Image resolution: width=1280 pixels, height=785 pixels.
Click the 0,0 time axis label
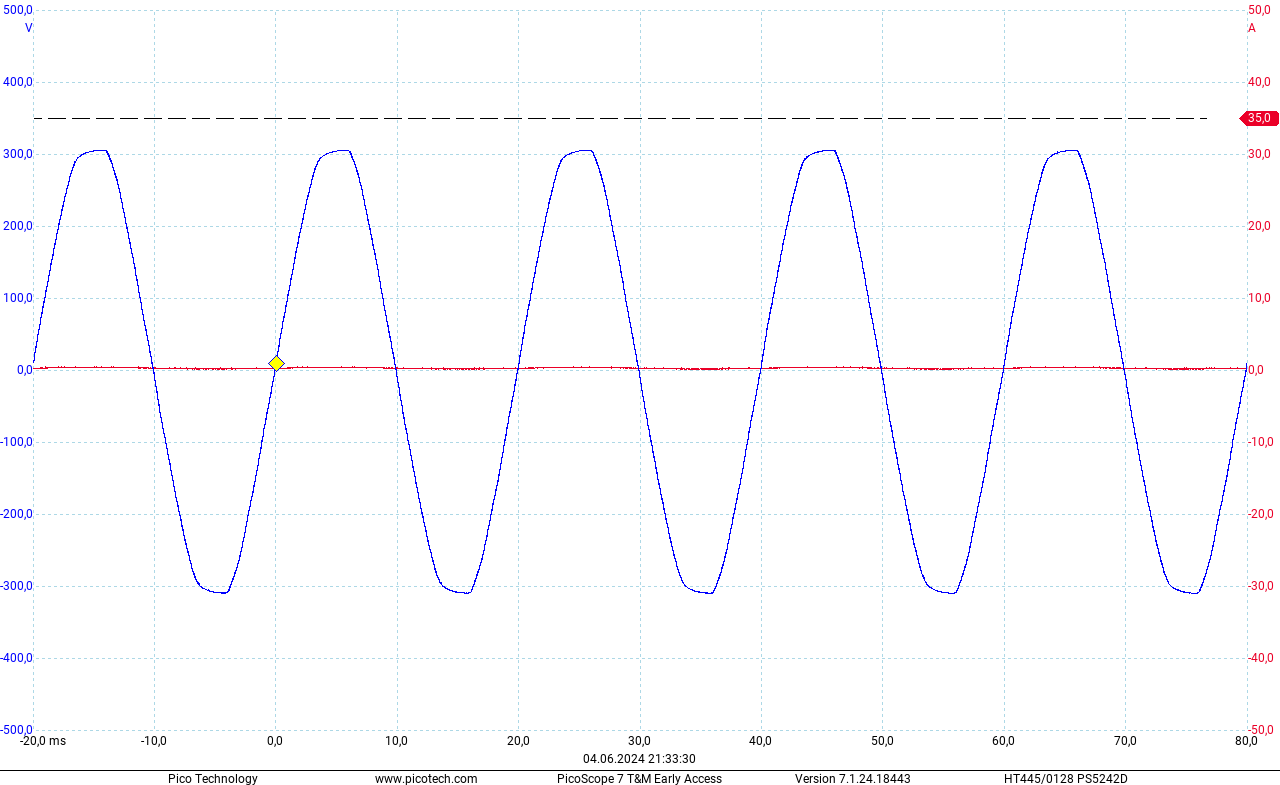(275, 741)
